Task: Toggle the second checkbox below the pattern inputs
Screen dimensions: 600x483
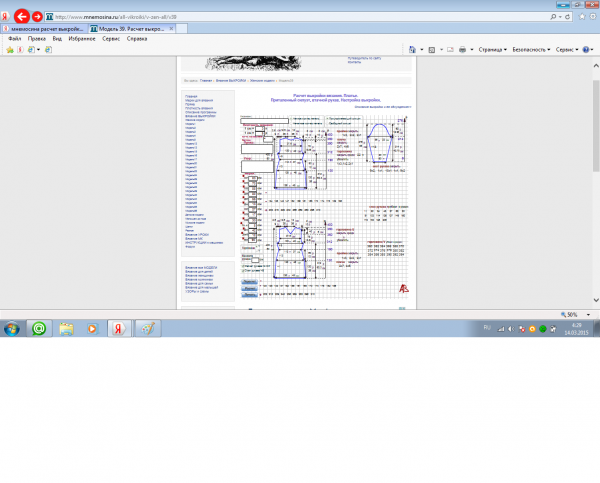Action: pyautogui.click(x=243, y=270)
